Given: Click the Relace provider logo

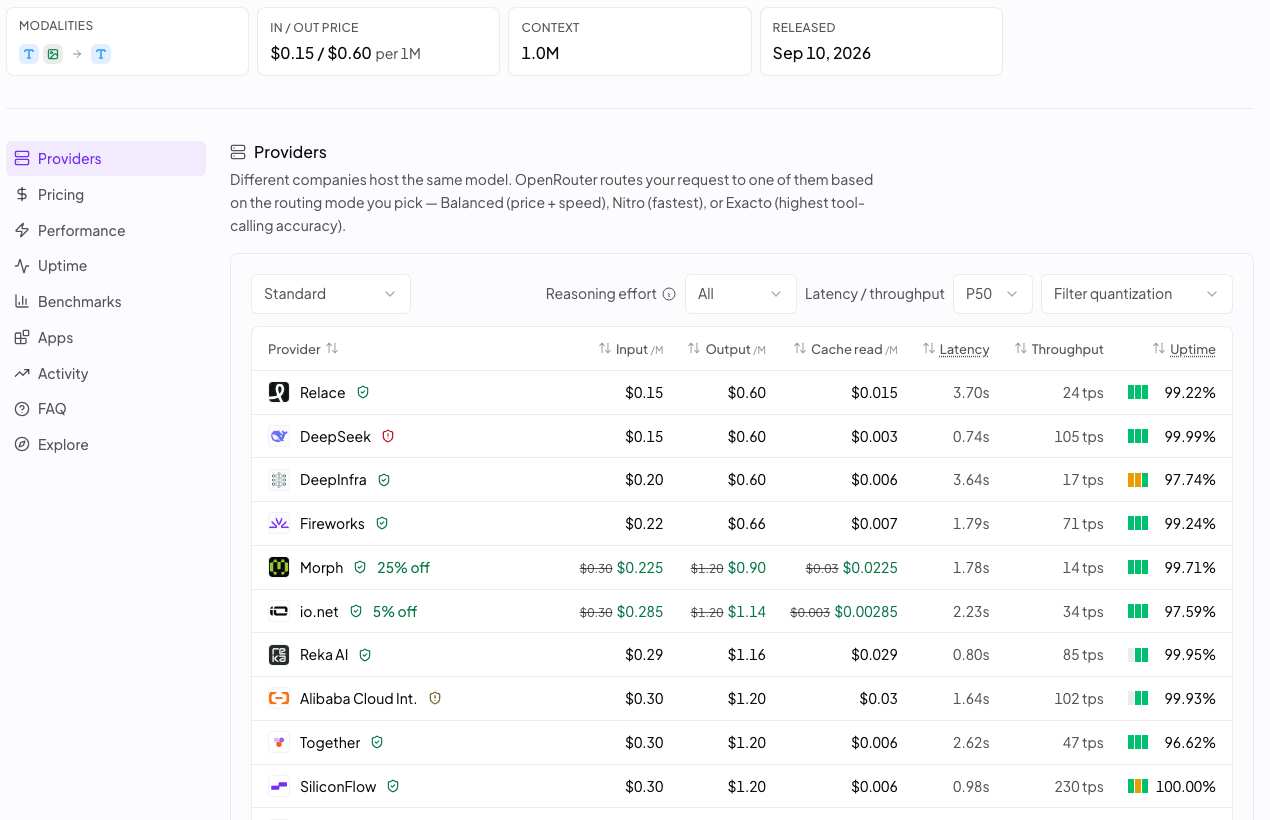Looking at the screenshot, I should (279, 392).
